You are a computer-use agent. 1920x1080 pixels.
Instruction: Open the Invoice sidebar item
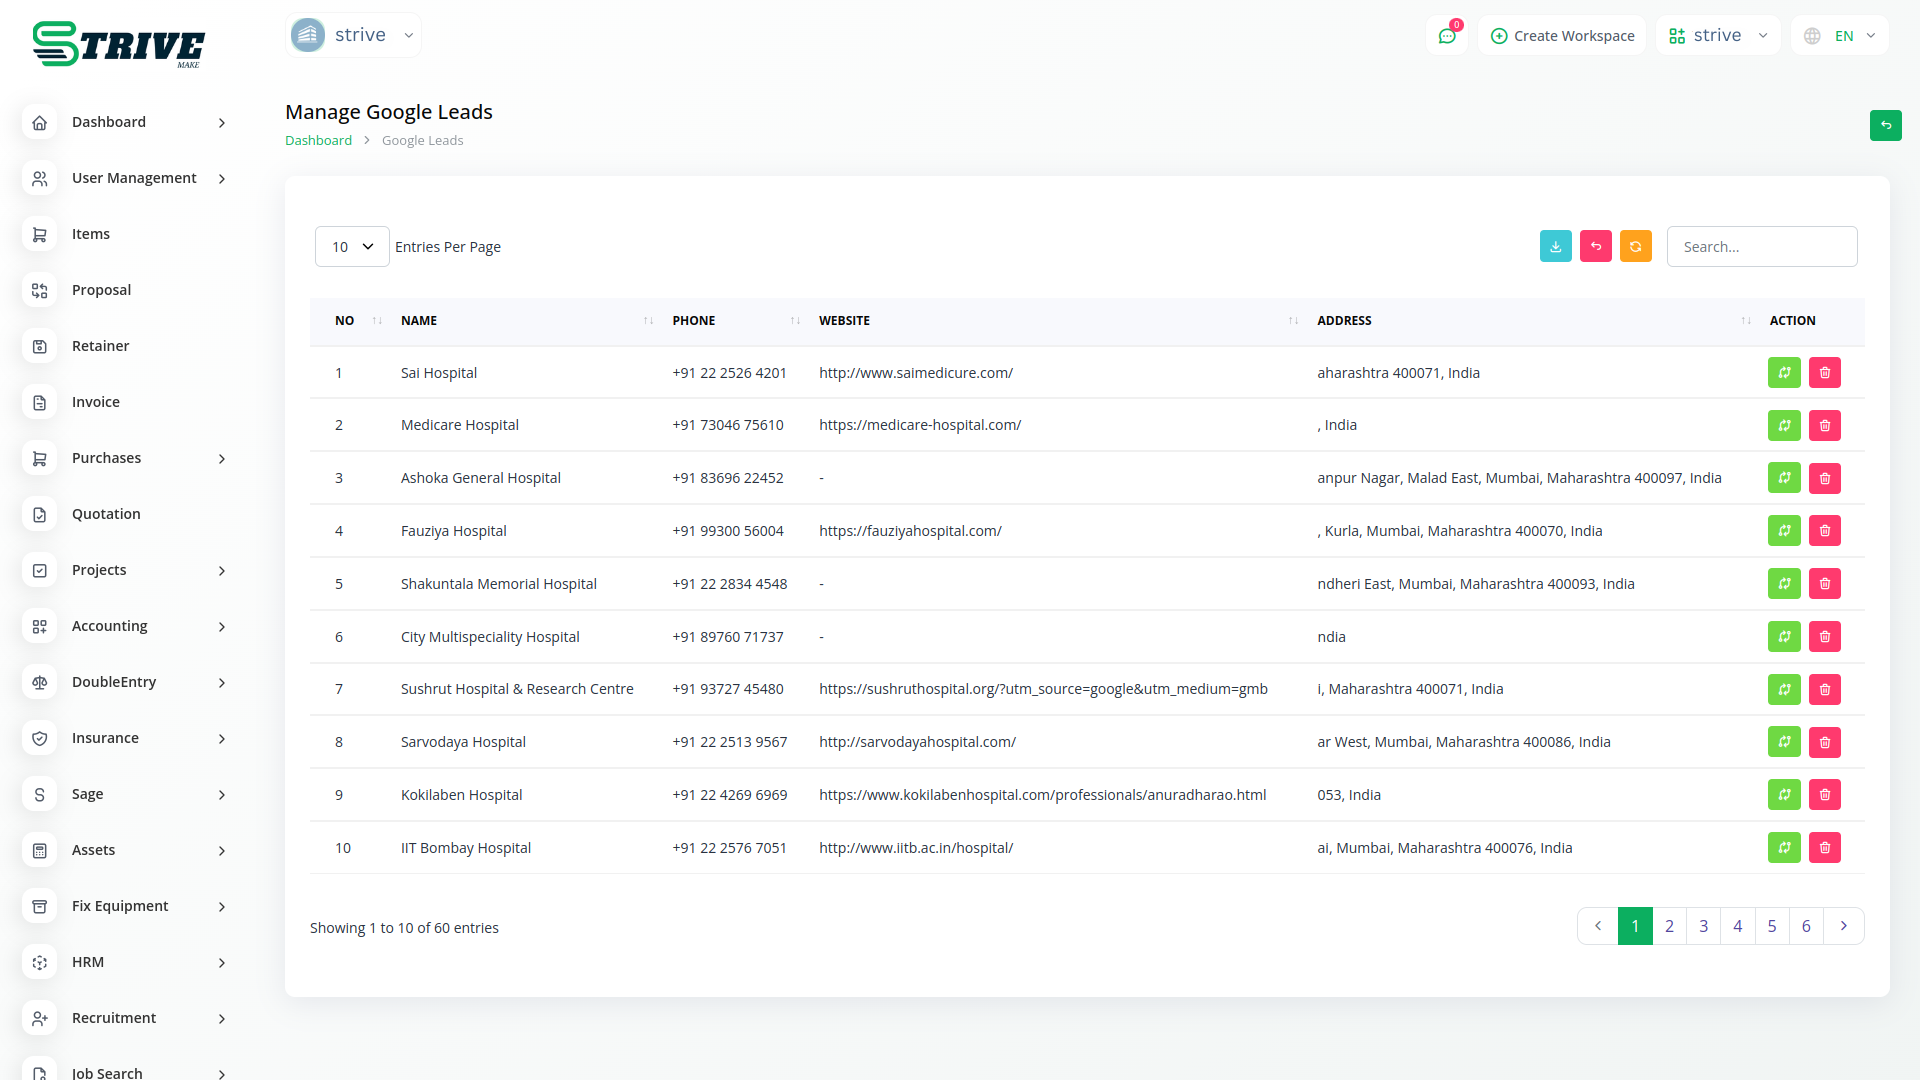(96, 402)
